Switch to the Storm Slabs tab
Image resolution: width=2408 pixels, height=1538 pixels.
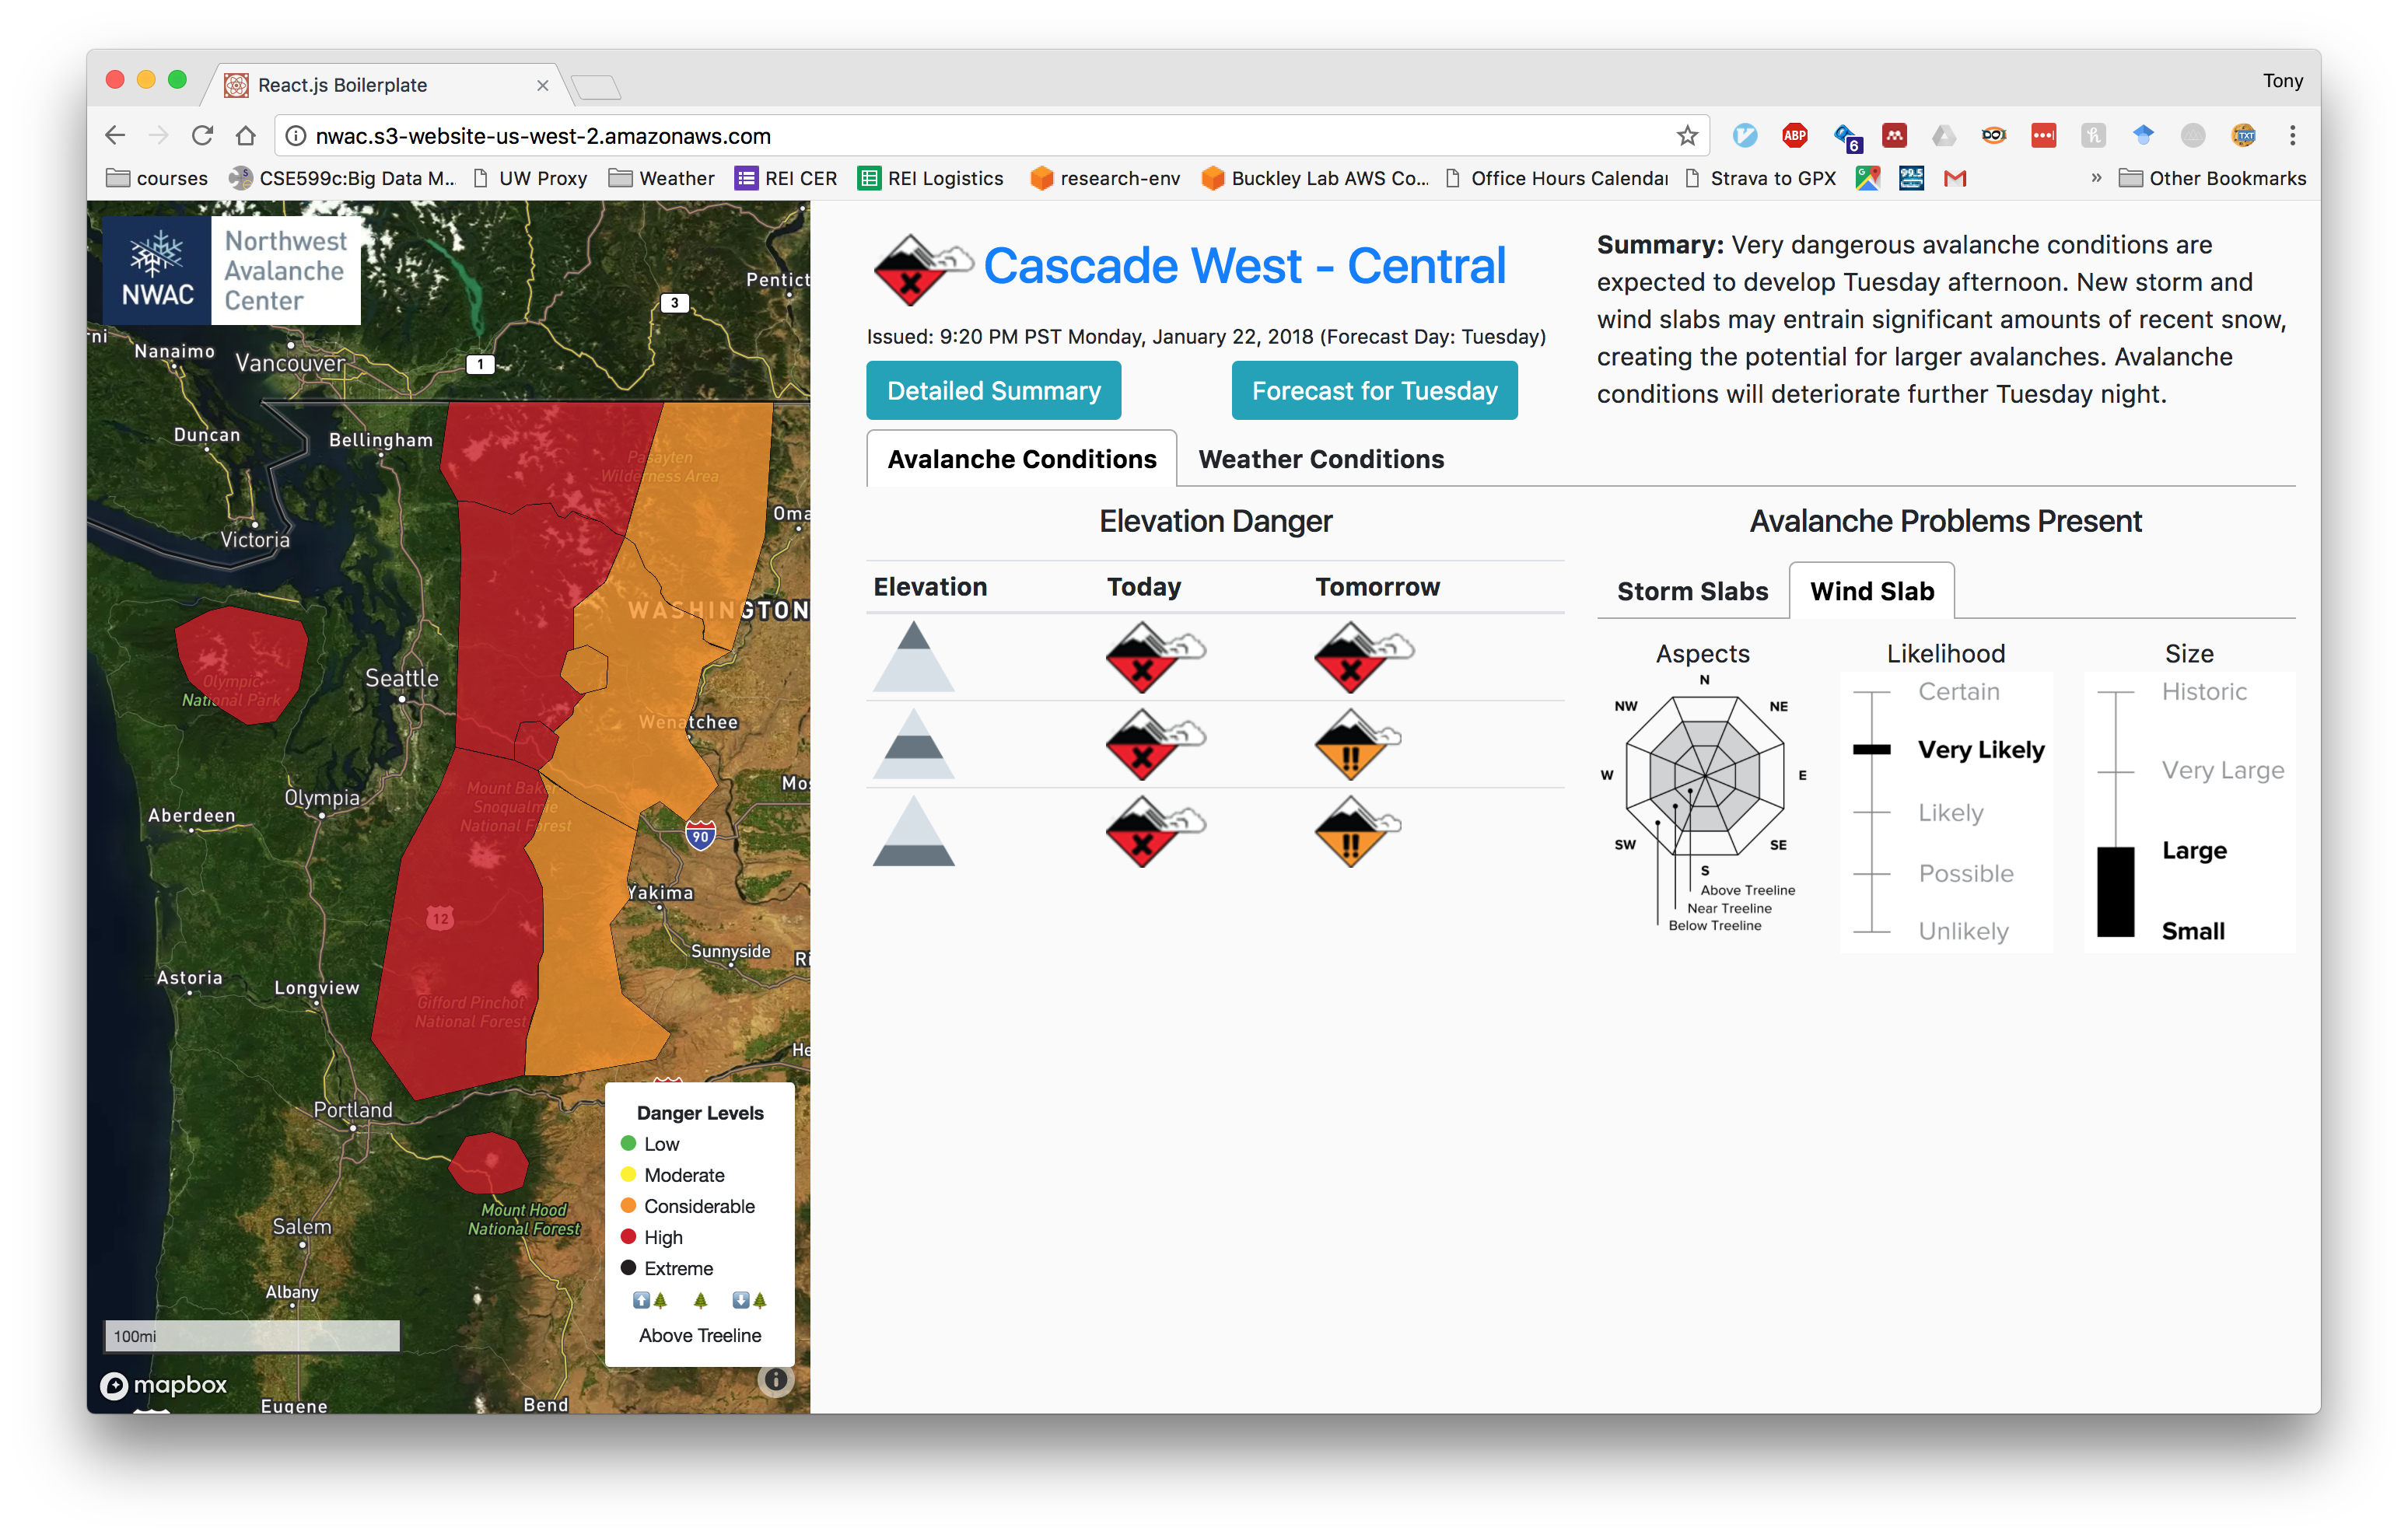coord(1692,591)
